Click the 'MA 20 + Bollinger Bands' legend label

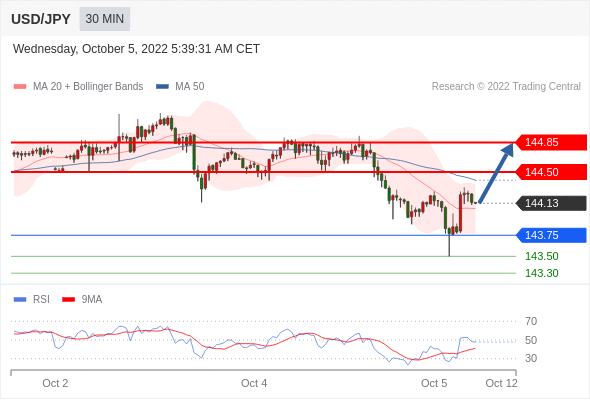(88, 87)
